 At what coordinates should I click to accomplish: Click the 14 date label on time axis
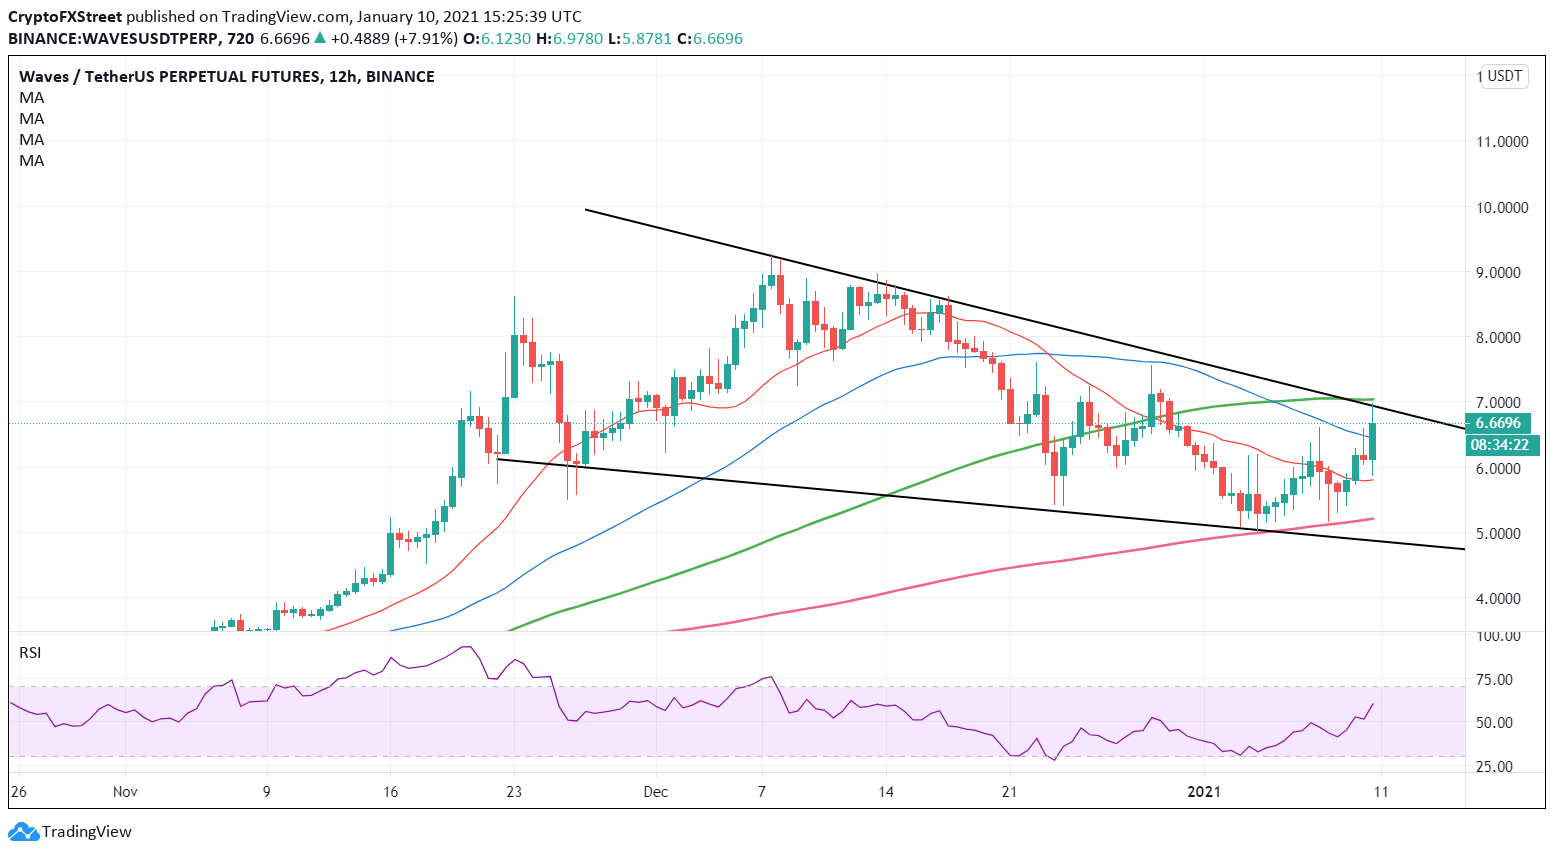(x=886, y=792)
